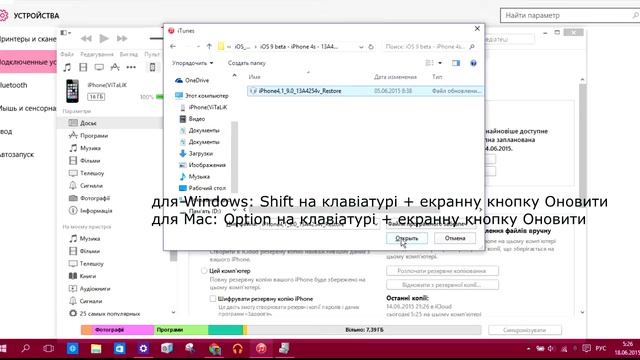The image size is (640, 360).
Task: Skip to previous track in iTunes
Action: (x=86, y=38)
